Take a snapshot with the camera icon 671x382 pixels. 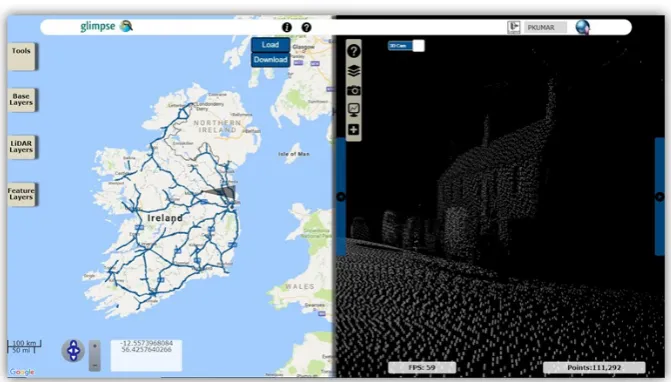click(x=353, y=91)
